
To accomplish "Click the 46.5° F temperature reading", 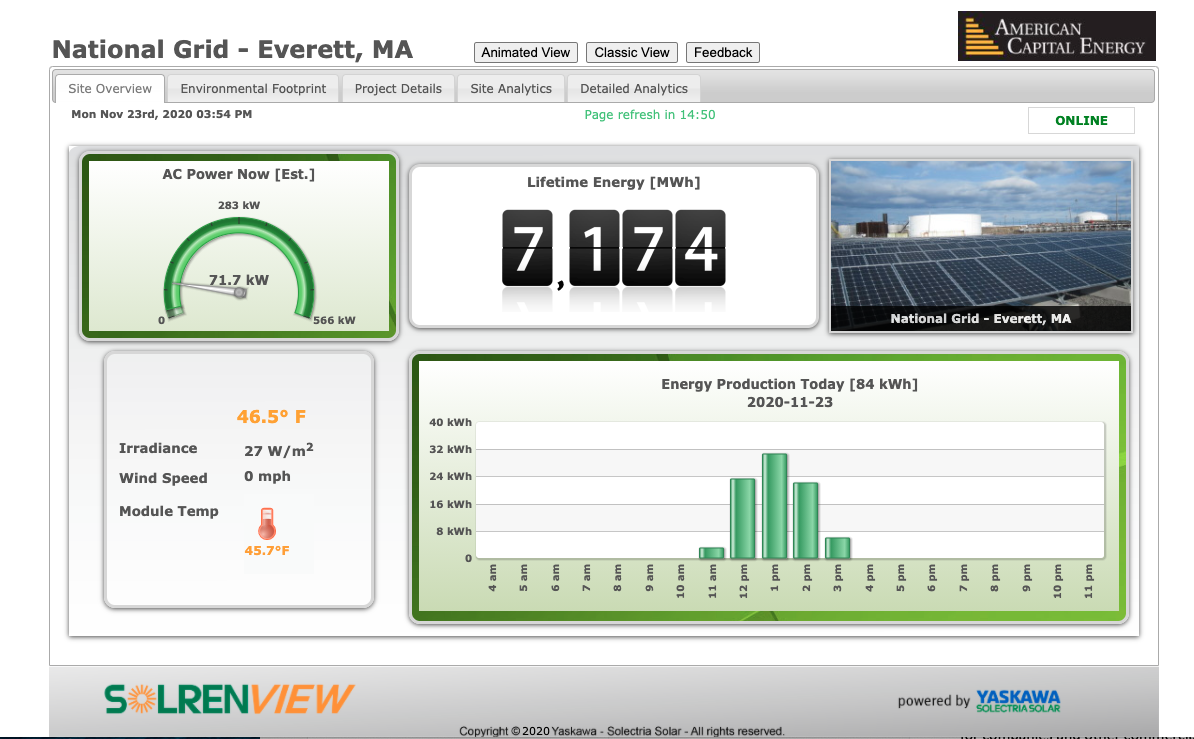I will 271,417.
